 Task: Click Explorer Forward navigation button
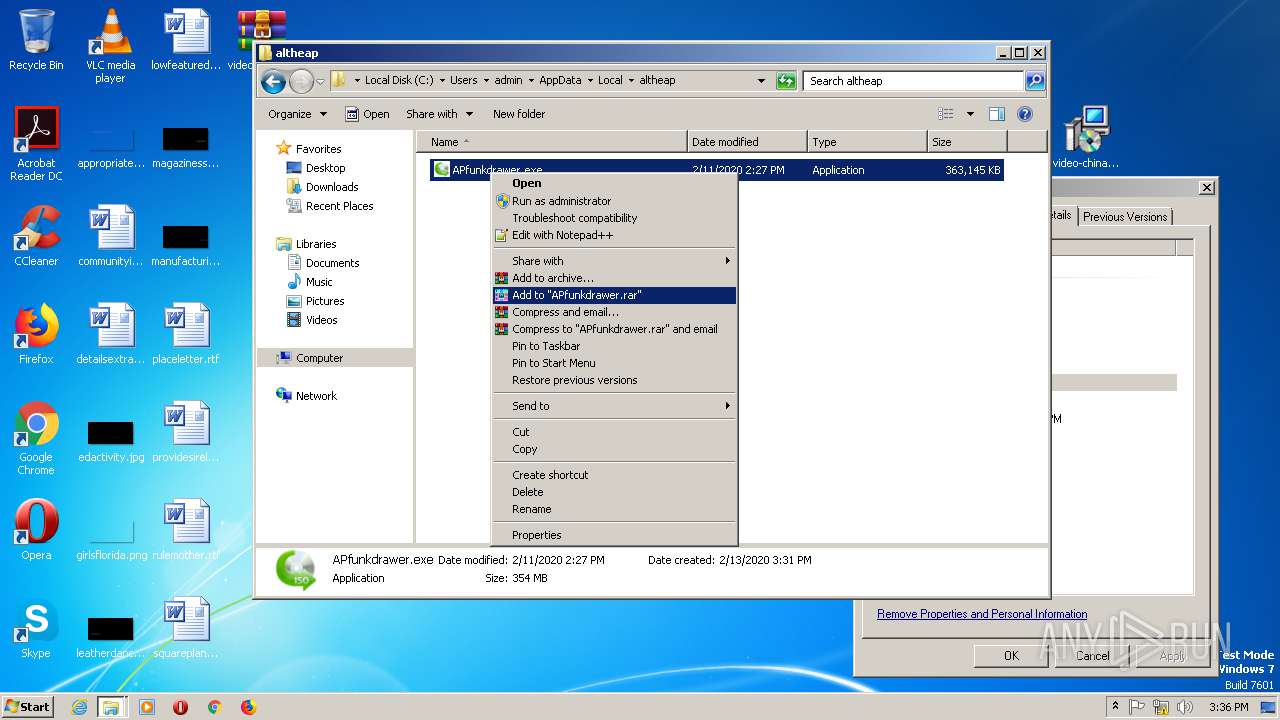pyautogui.click(x=301, y=81)
